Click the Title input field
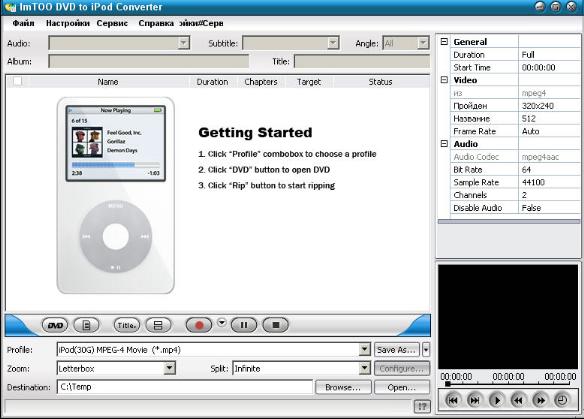584x419 pixels. (362, 61)
